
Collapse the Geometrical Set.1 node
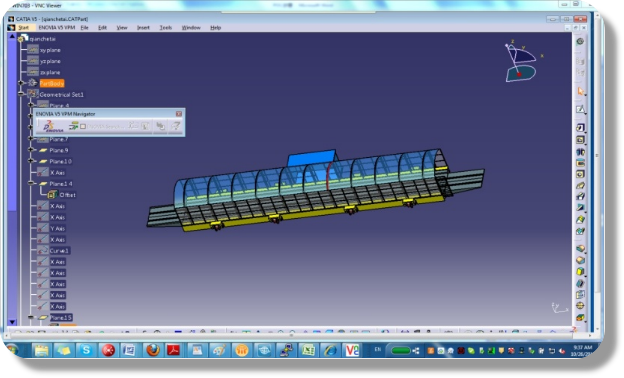pyautogui.click(x=21, y=94)
